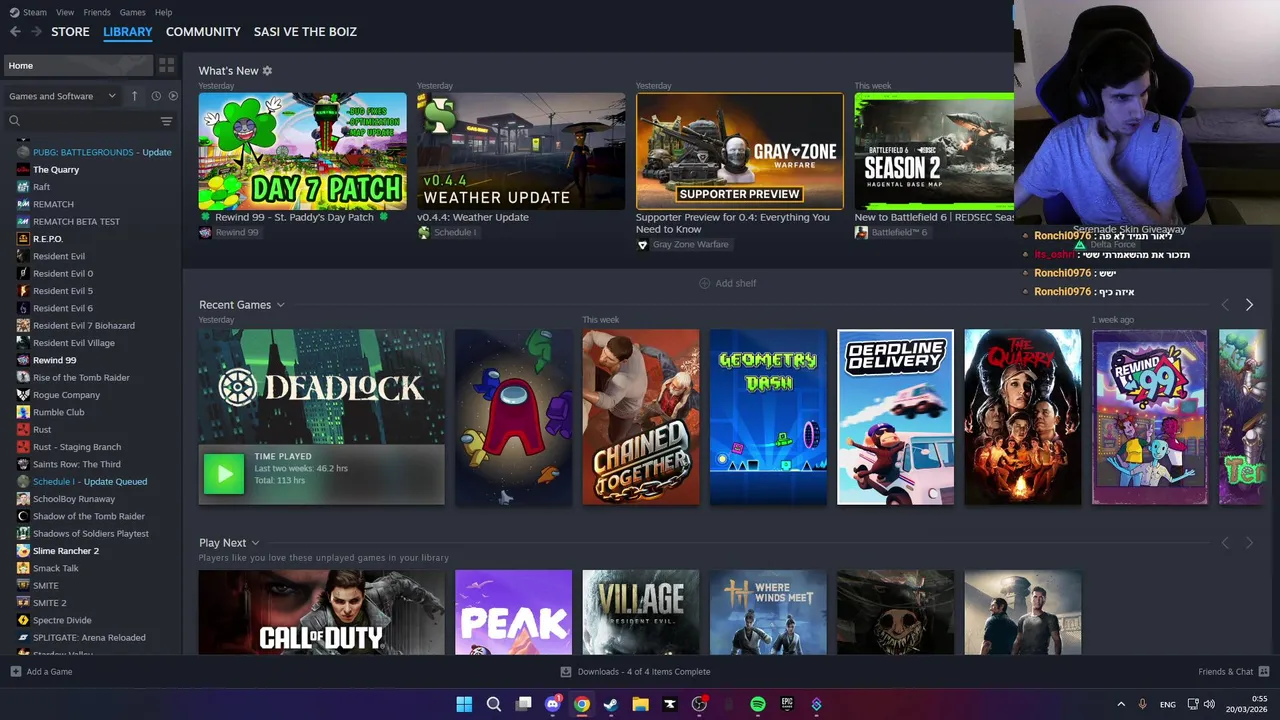Open What's New settings gear
This screenshot has height=720, width=1280.
click(x=267, y=71)
